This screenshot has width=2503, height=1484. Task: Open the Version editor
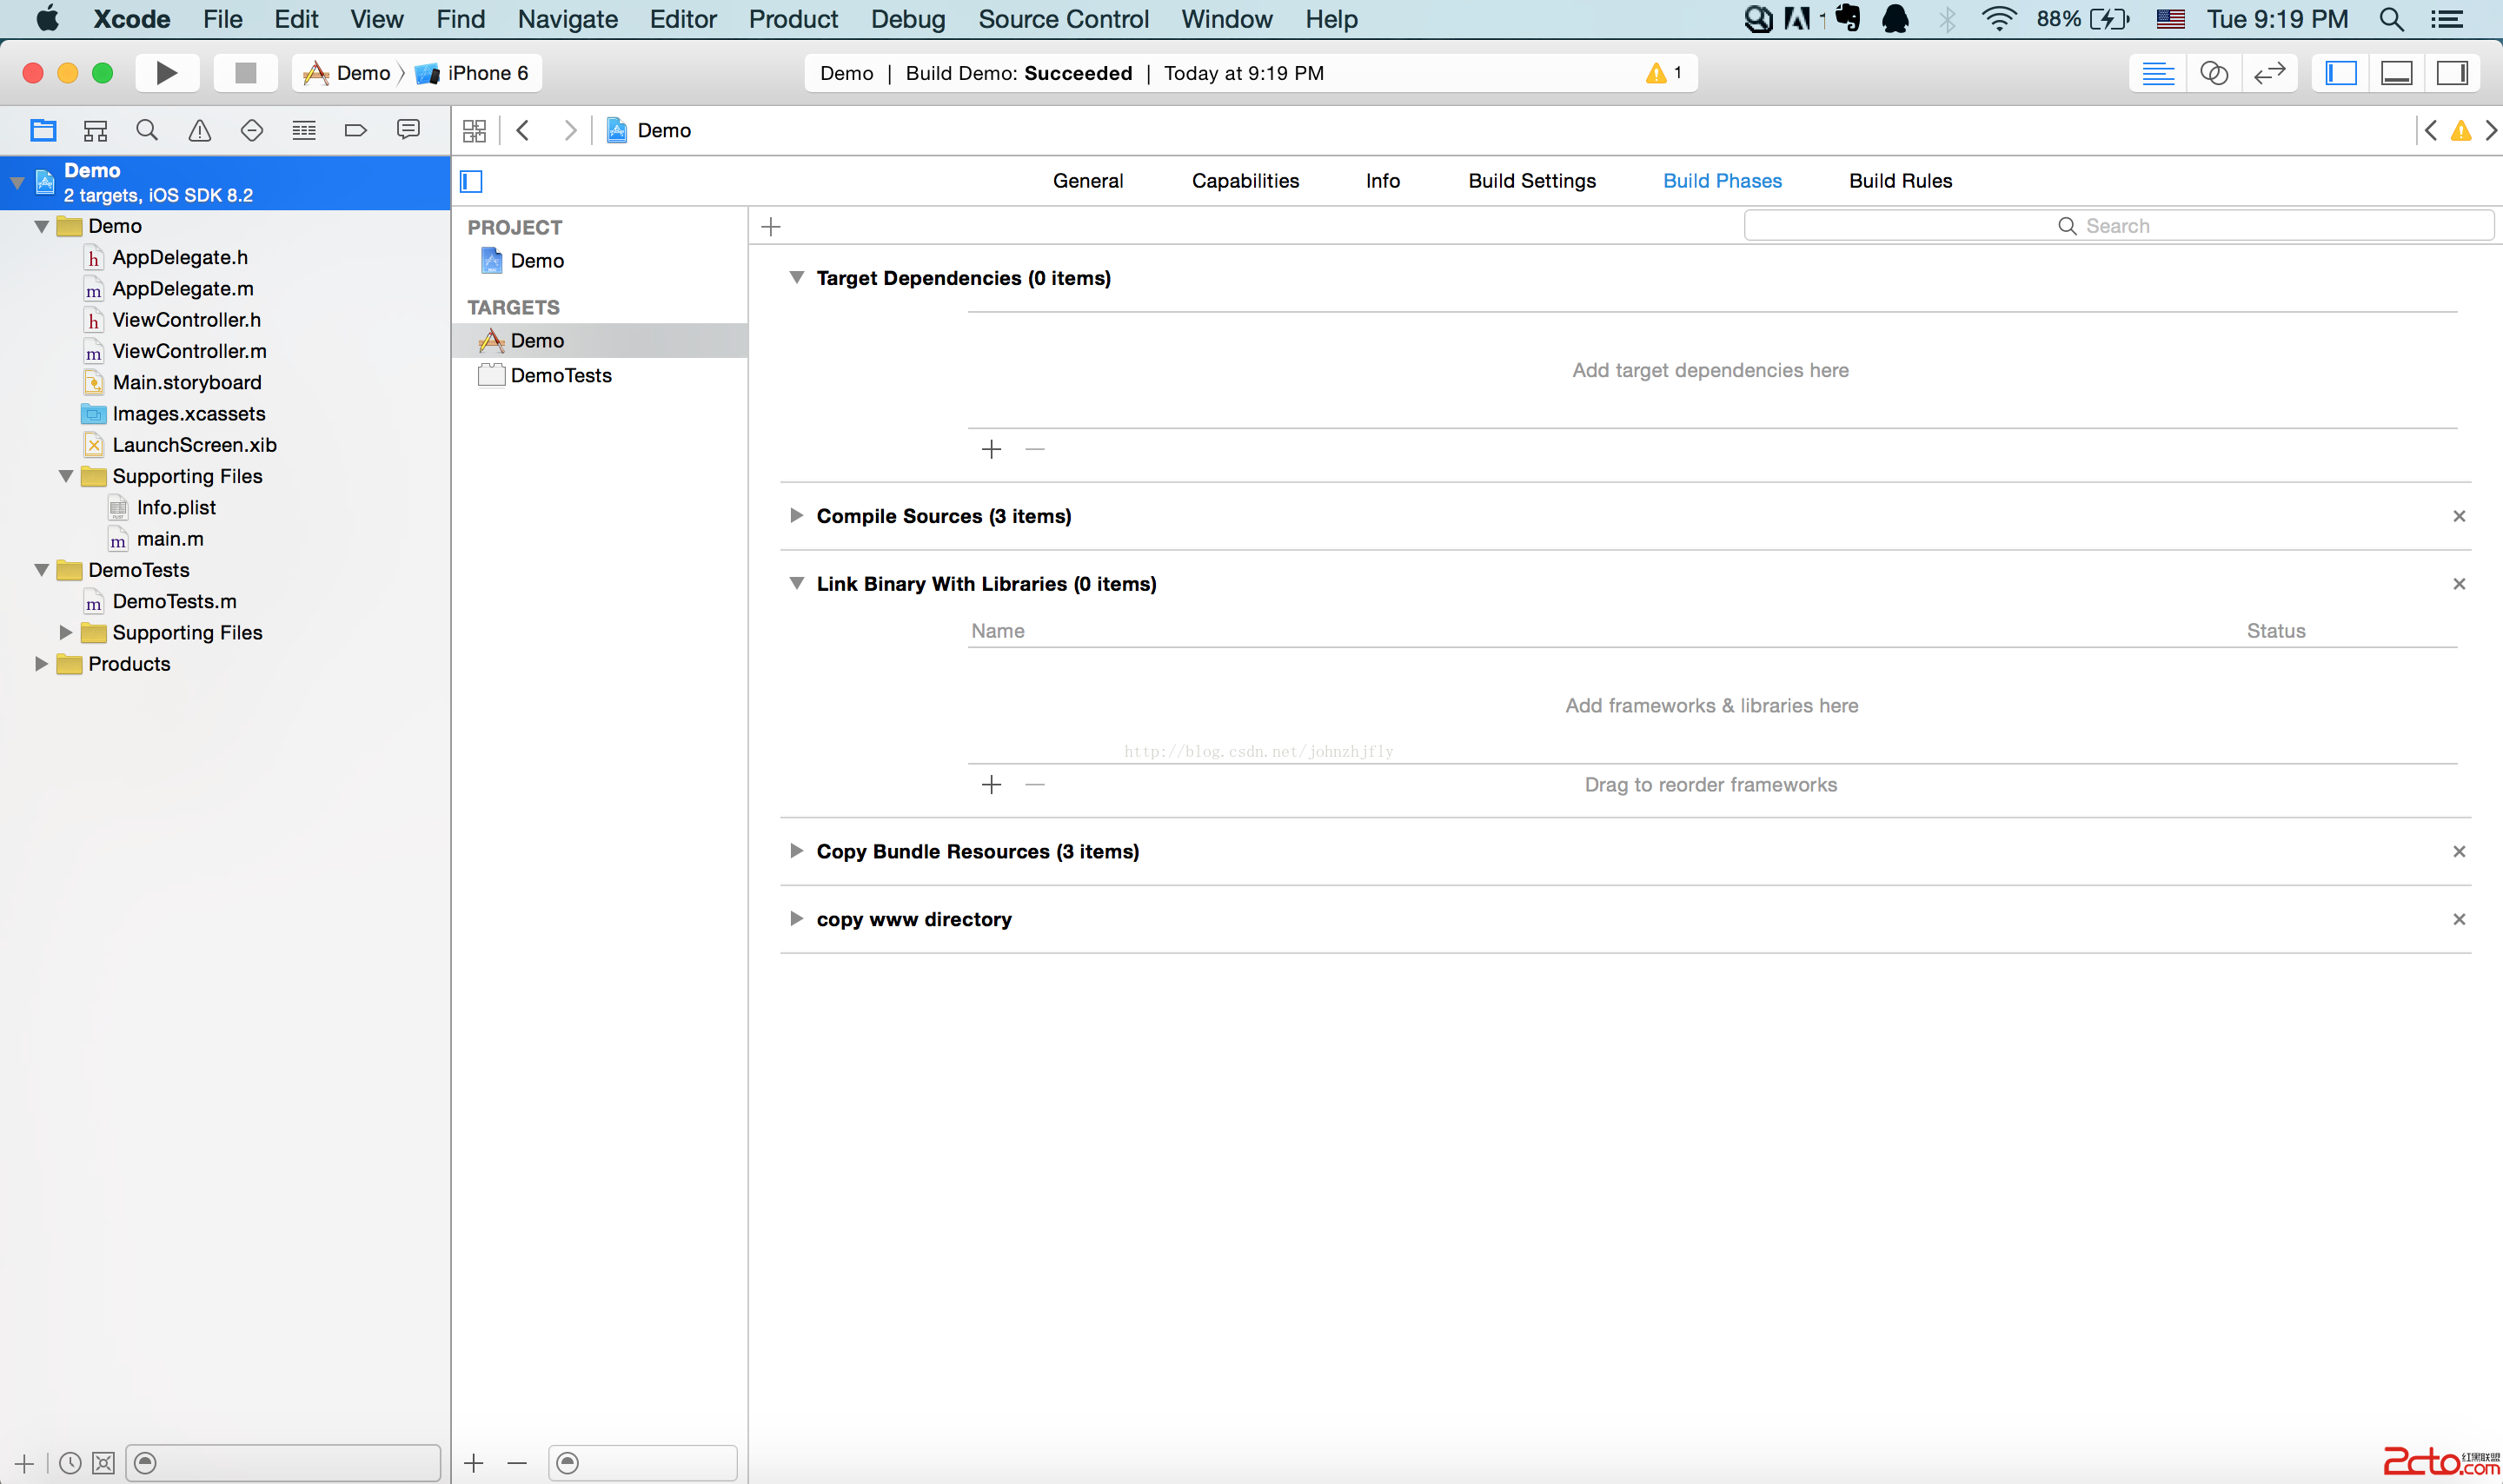tap(2269, 73)
